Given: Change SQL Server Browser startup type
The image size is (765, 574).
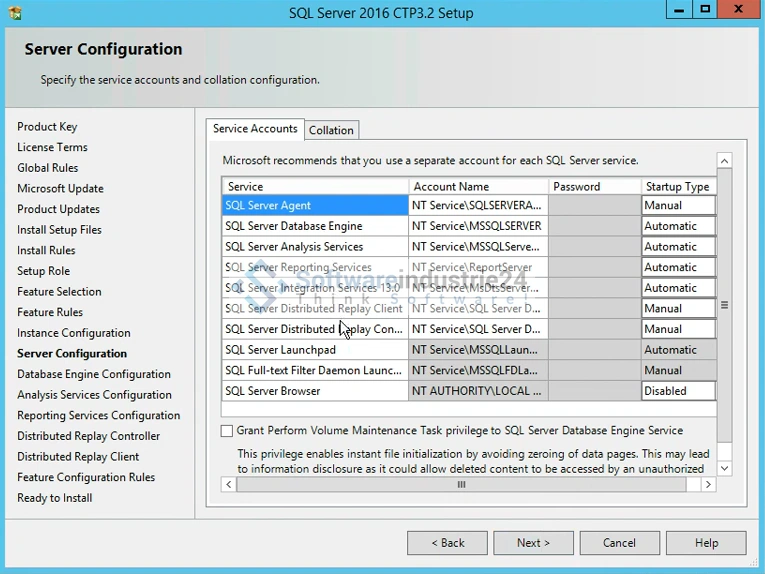Looking at the screenshot, I should click(x=678, y=391).
